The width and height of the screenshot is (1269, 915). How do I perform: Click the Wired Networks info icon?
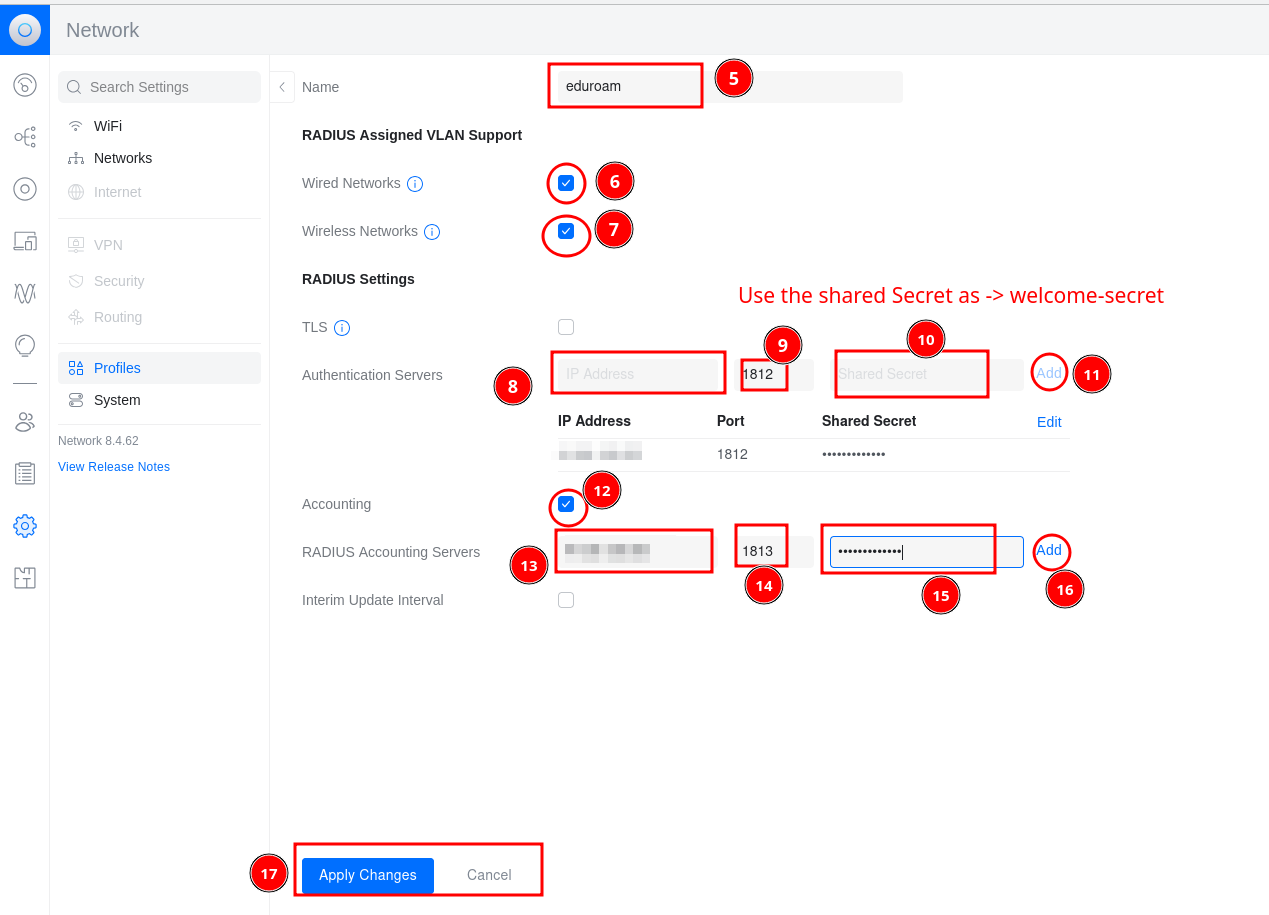415,184
